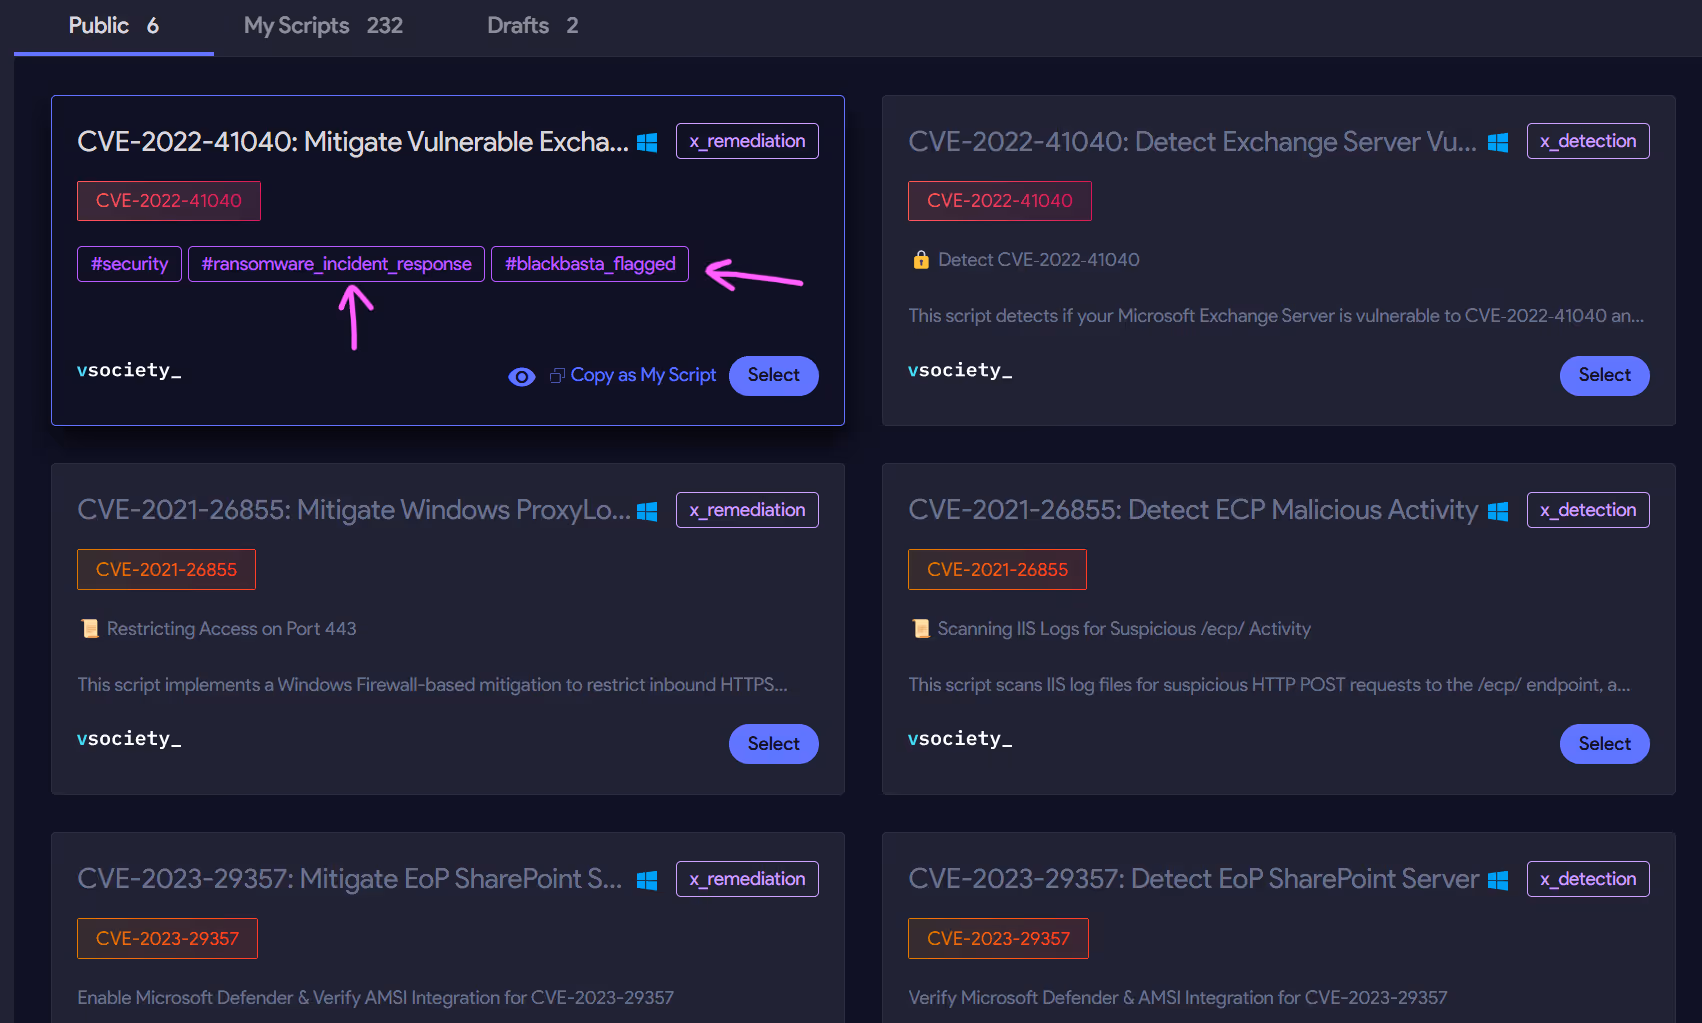Open title CVE-2023-29357: Detect EoP SharePoint Server
Screen dimensions: 1702x1023
[1193, 879]
